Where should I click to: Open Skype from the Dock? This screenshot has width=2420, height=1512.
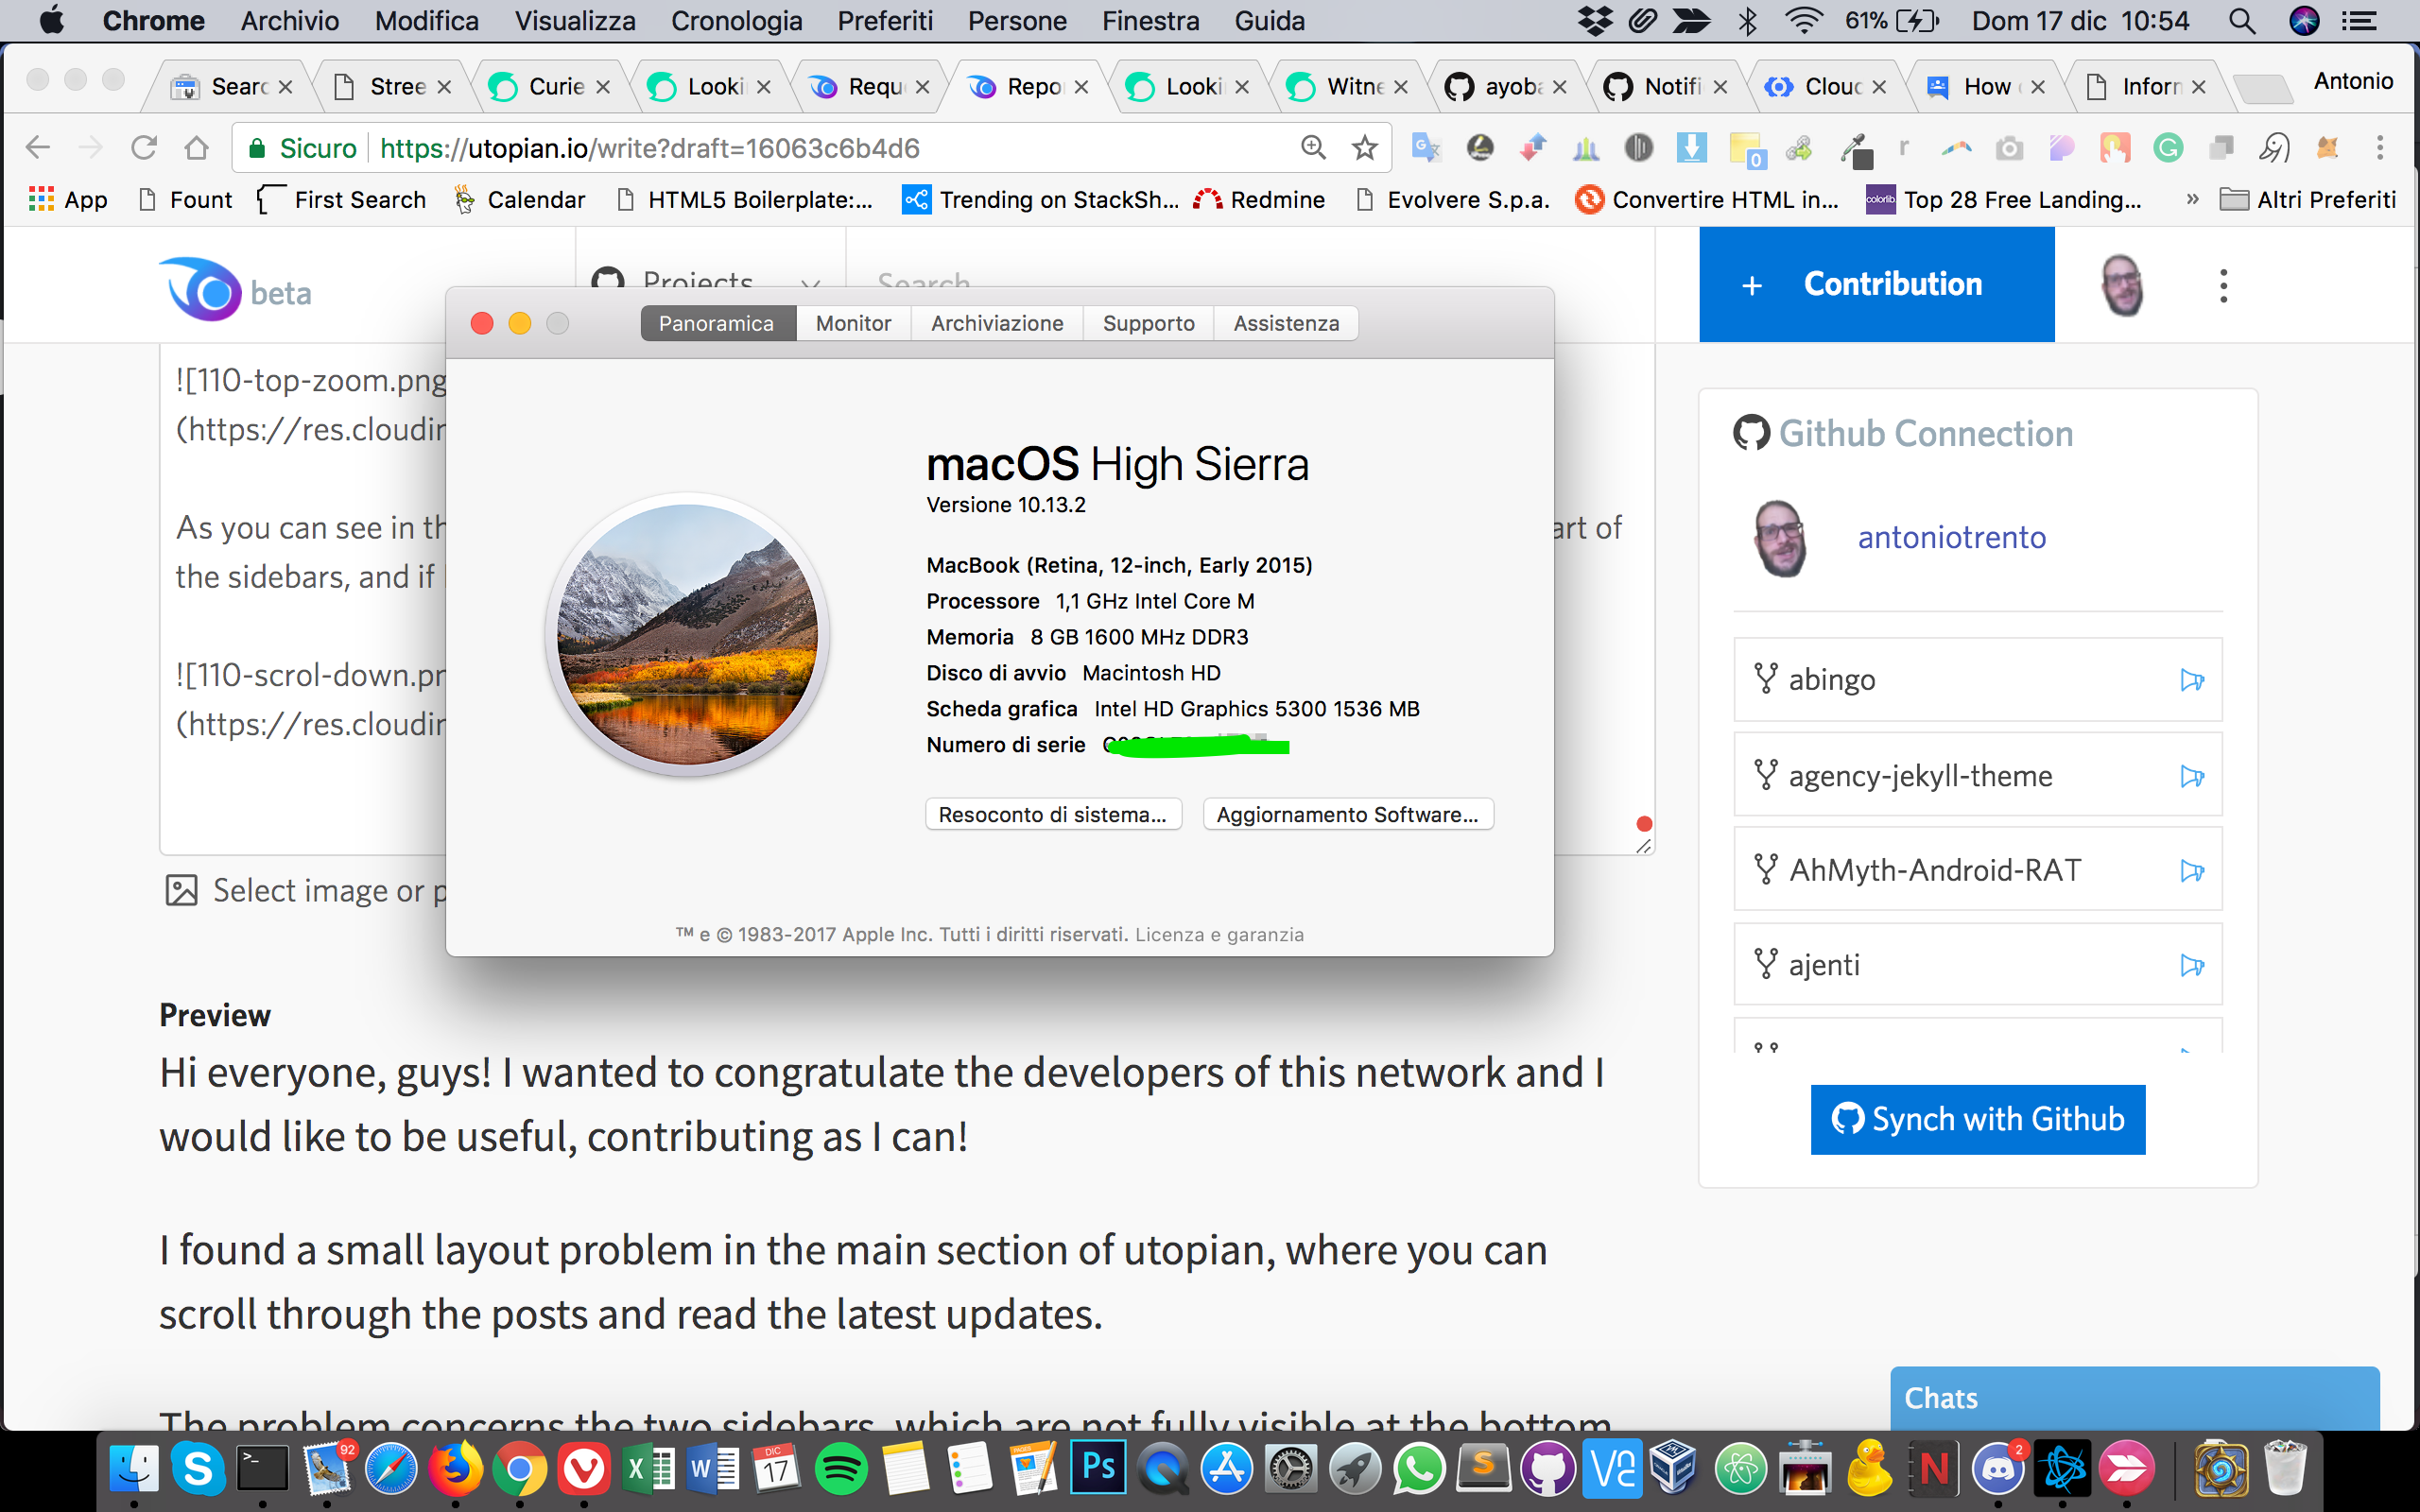click(x=198, y=1469)
